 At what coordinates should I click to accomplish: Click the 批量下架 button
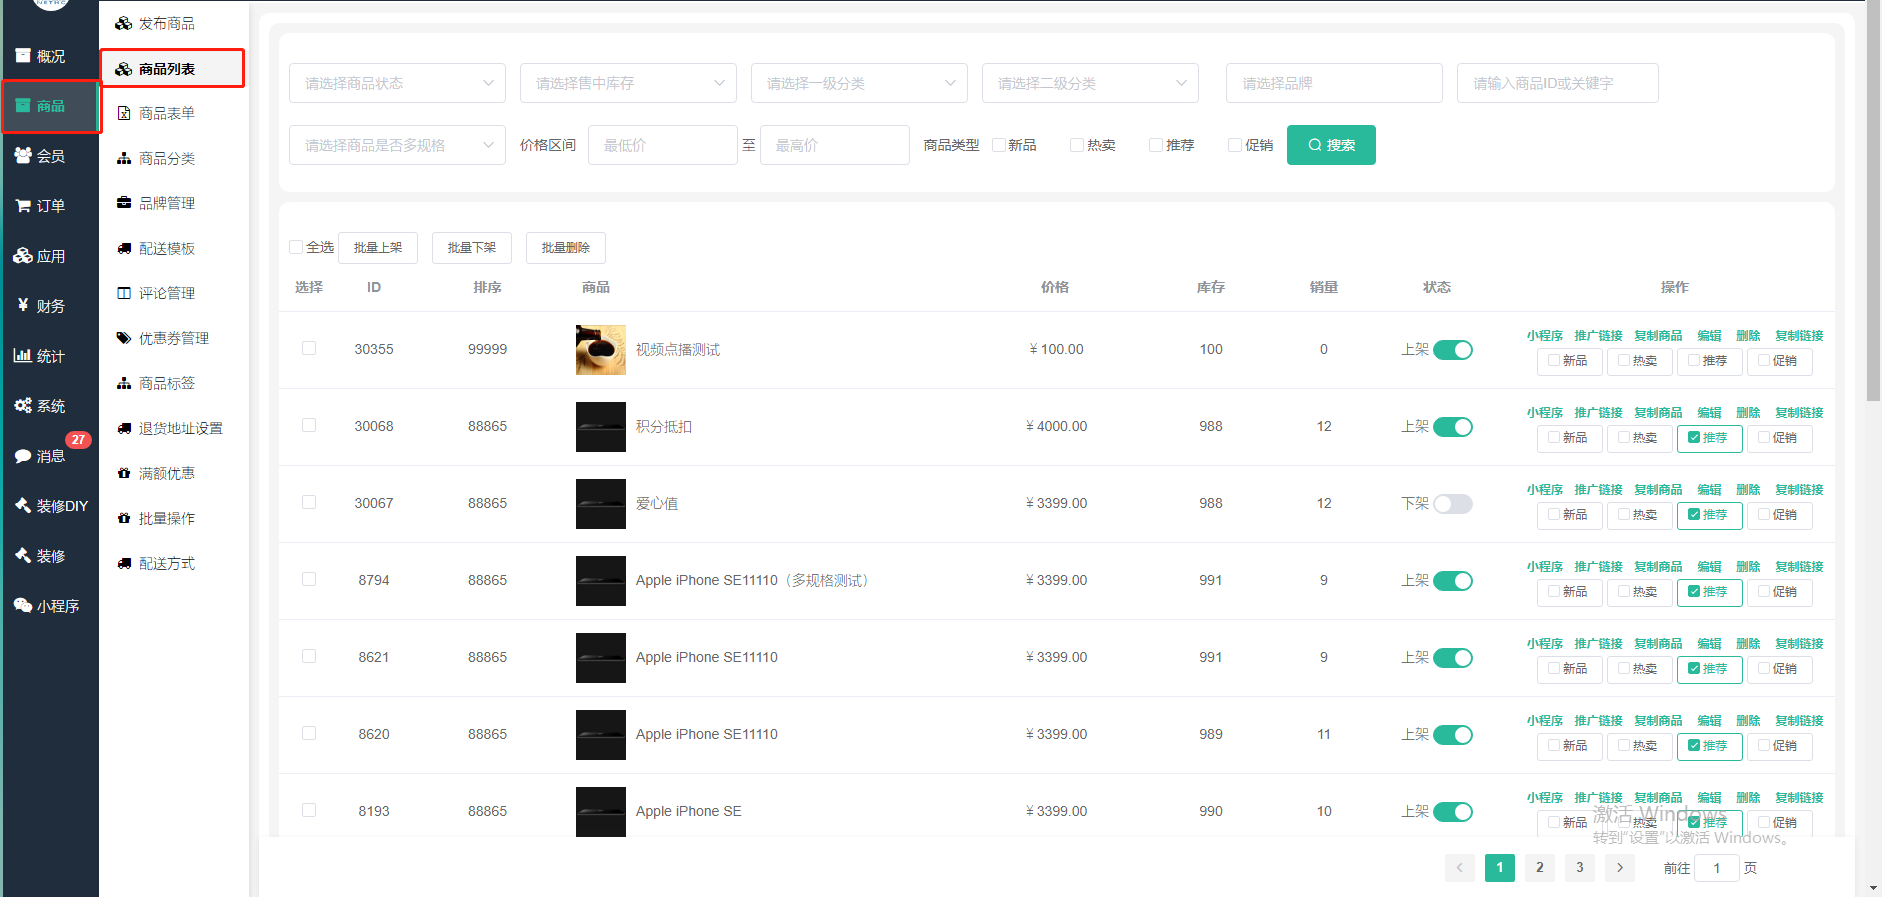point(472,247)
